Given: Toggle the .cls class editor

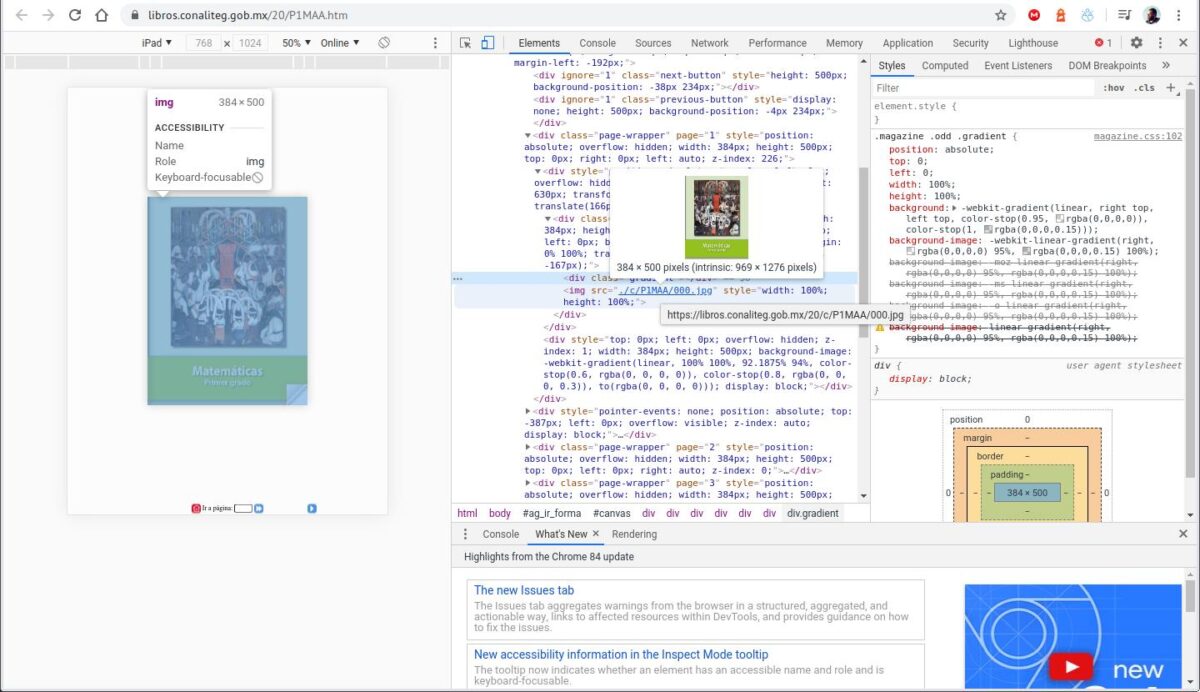Looking at the screenshot, I should (1144, 88).
